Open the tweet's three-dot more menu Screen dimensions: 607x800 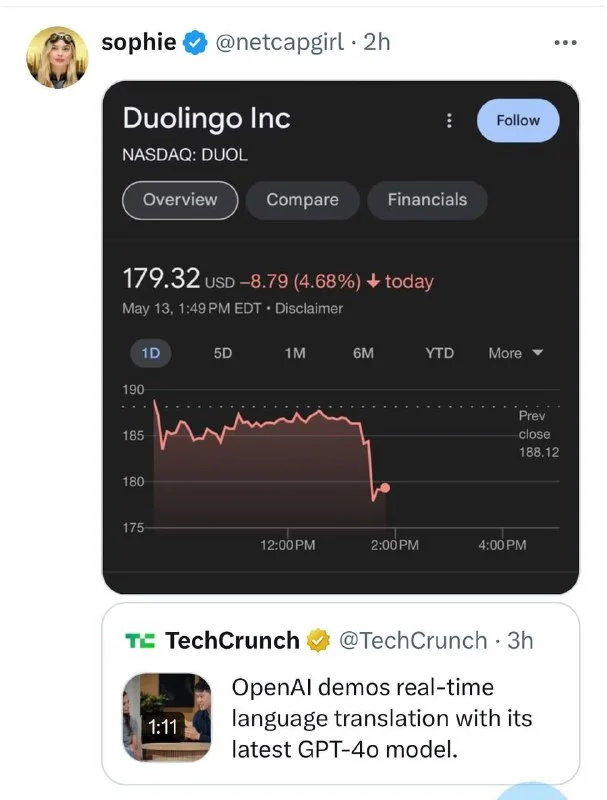tap(565, 43)
